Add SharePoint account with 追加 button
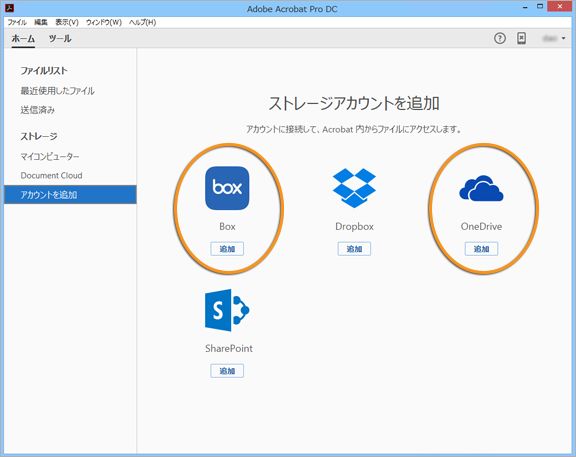576x457 pixels. pyautogui.click(x=227, y=371)
